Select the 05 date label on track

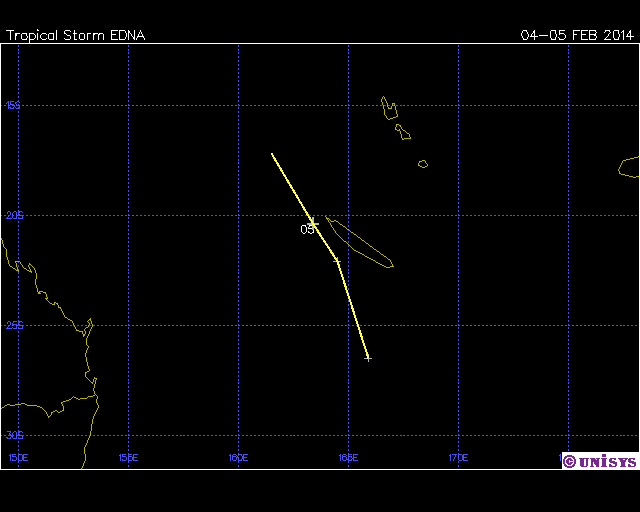pos(307,229)
